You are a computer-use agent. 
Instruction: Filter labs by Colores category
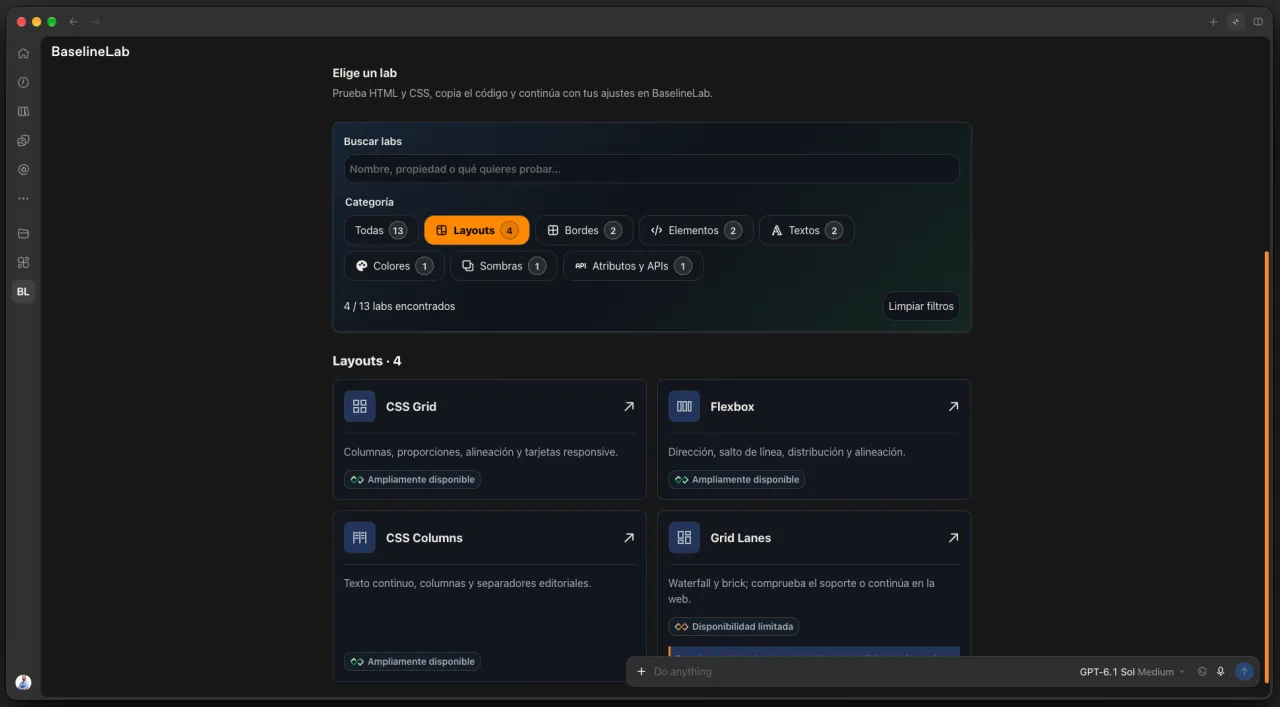pos(394,266)
